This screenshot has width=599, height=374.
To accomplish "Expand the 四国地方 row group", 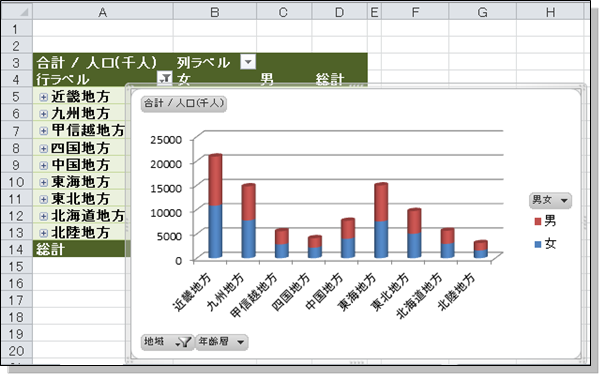I will click(44, 148).
